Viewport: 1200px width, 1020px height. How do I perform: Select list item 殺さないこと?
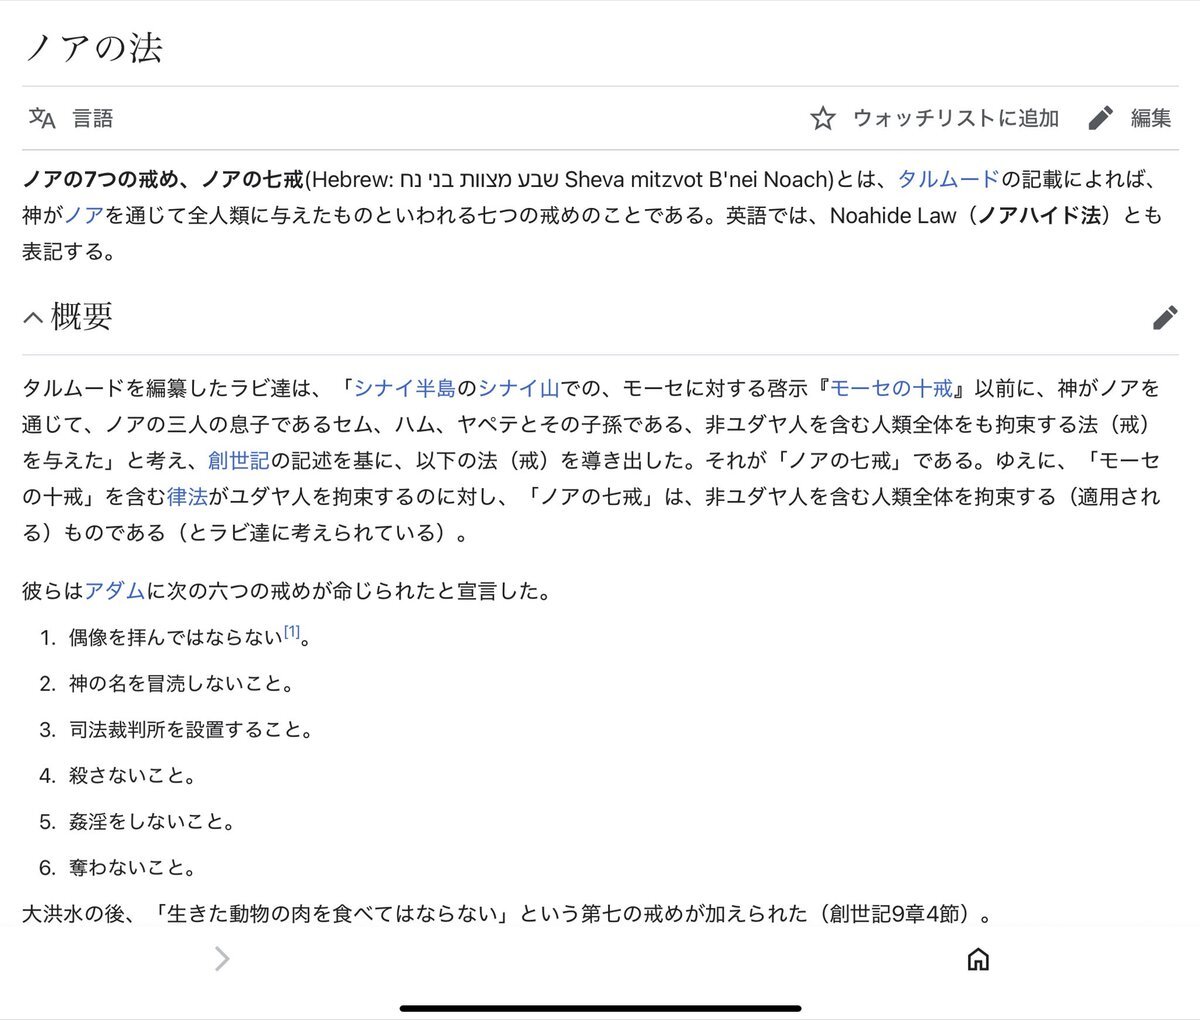(133, 776)
